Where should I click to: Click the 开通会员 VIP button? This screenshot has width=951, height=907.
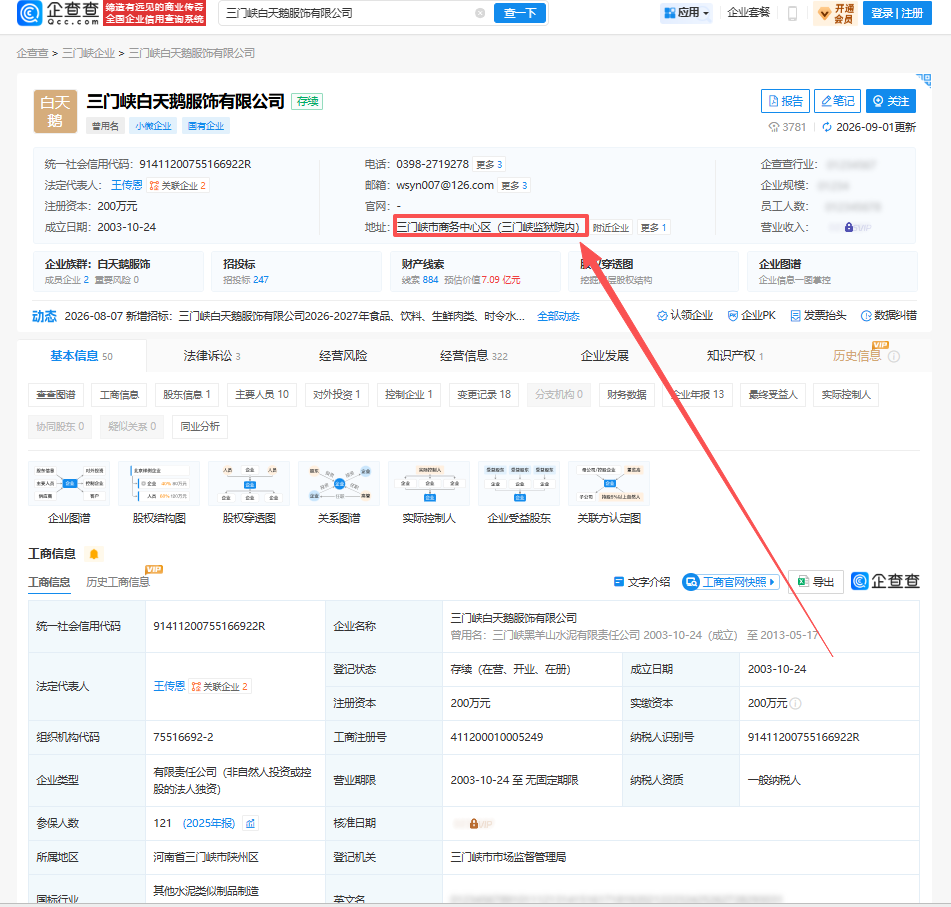pyautogui.click(x=836, y=13)
